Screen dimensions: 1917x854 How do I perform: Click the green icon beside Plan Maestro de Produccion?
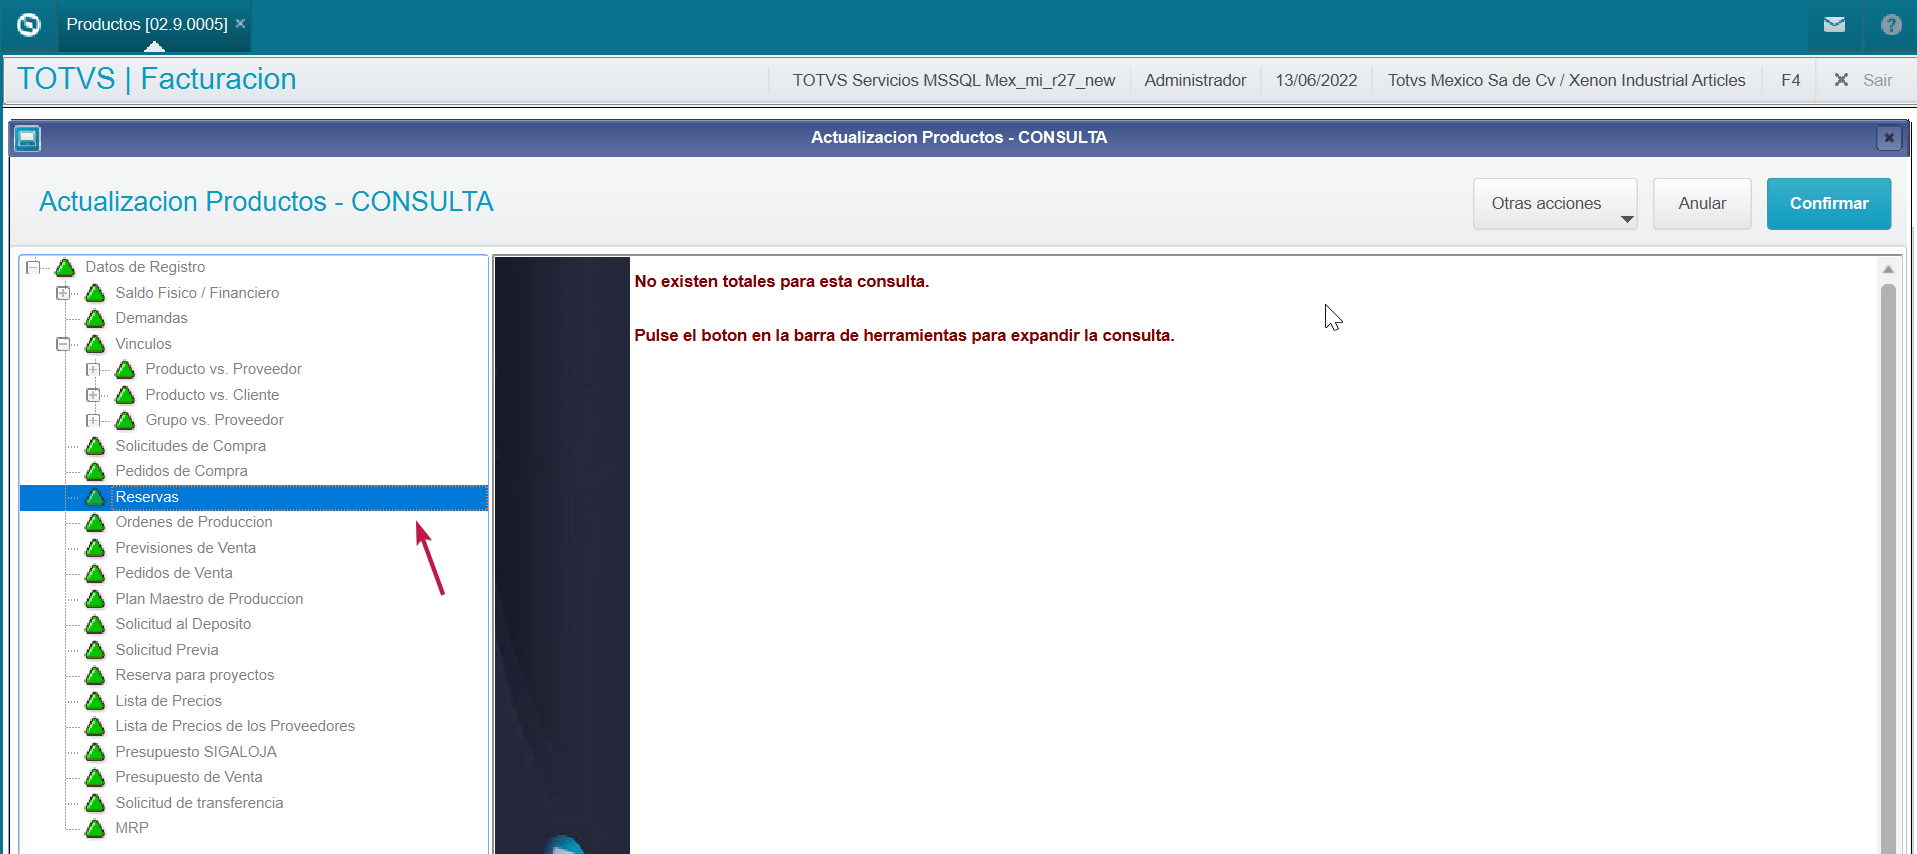pyautogui.click(x=95, y=599)
